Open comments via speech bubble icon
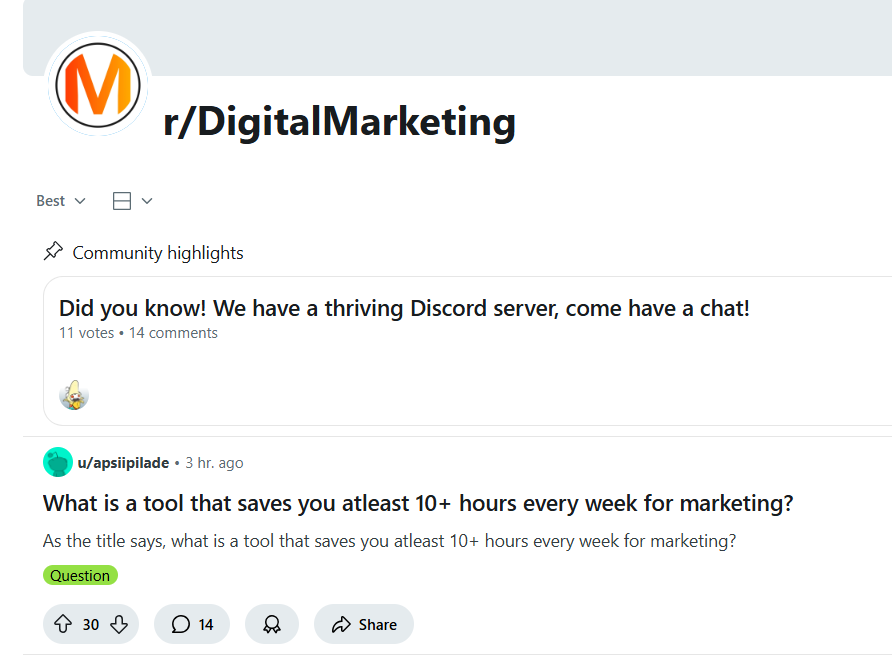The width and height of the screenshot is (892, 670). (180, 624)
